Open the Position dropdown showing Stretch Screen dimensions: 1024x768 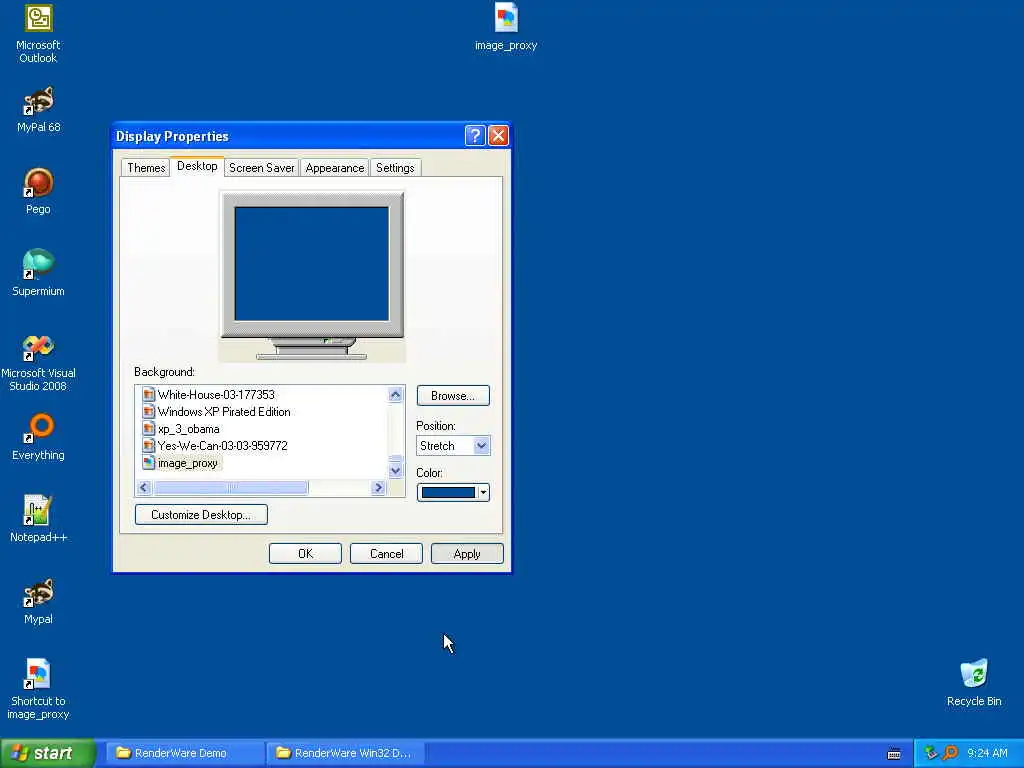click(x=453, y=446)
